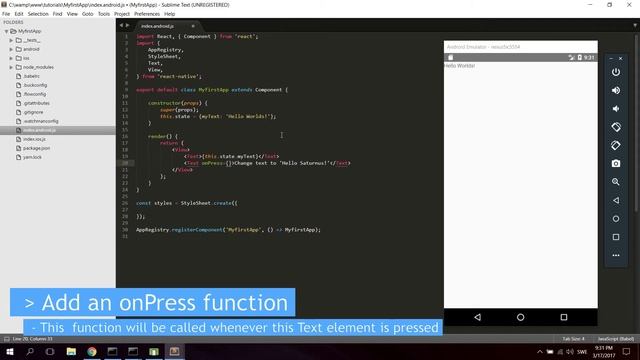Open the Tab Size selector in the status bar

tap(573, 339)
